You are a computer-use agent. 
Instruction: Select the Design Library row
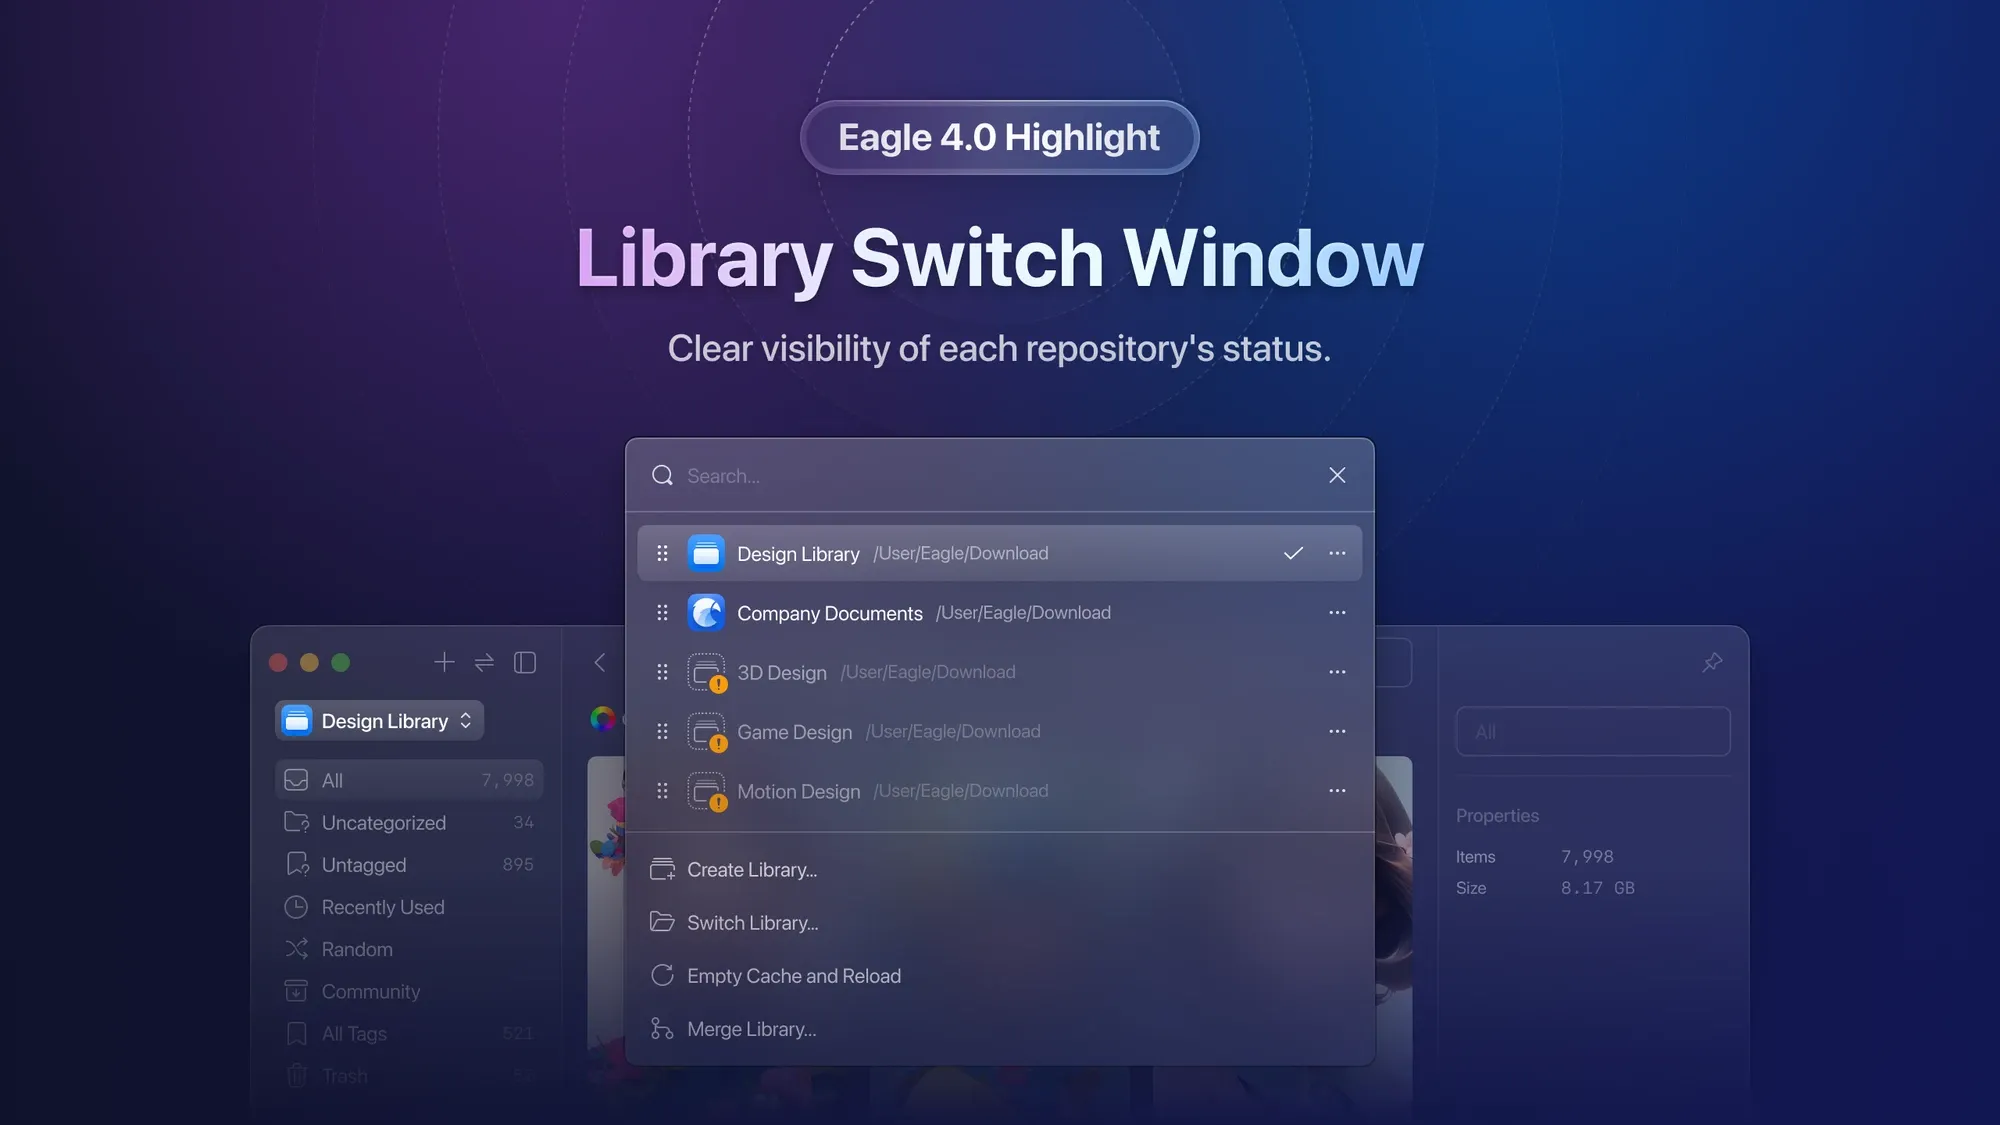coord(999,553)
